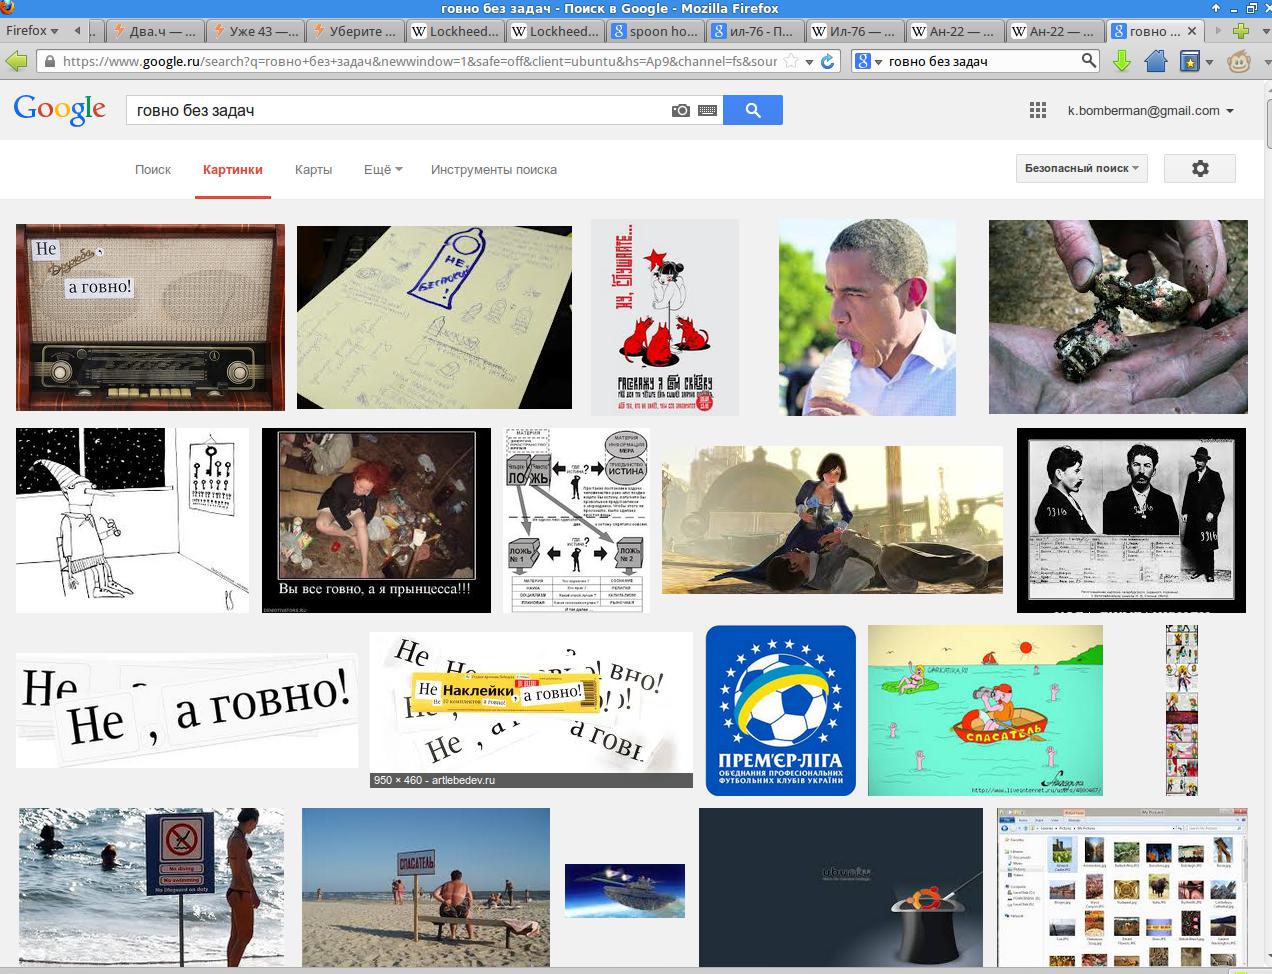Click the blue search magnifier button
This screenshot has width=1272, height=974.
pyautogui.click(x=753, y=110)
